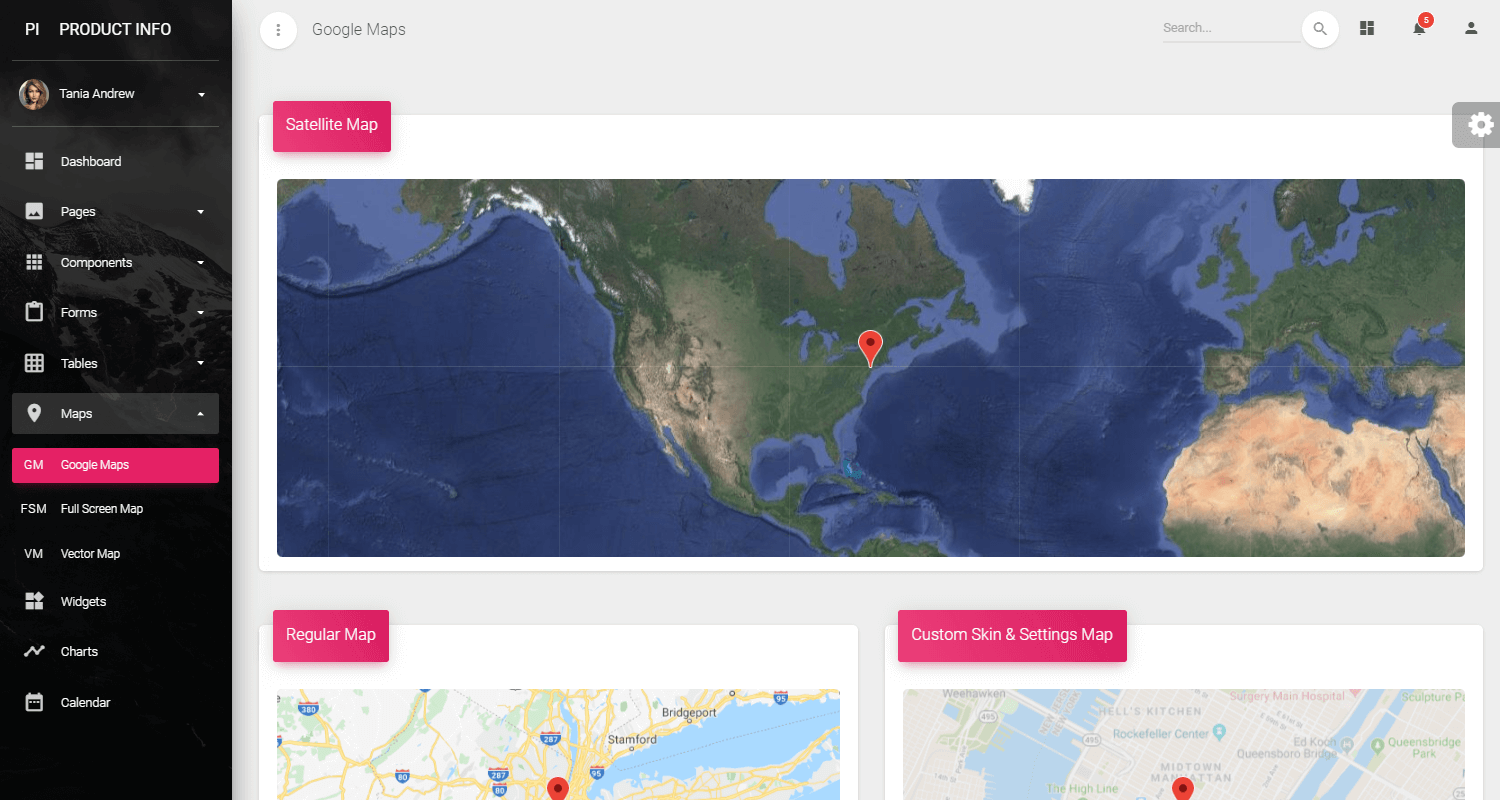Screen dimensions: 1500x800
Task: Click the red marker on Custom Skin map
Action: (1183, 788)
